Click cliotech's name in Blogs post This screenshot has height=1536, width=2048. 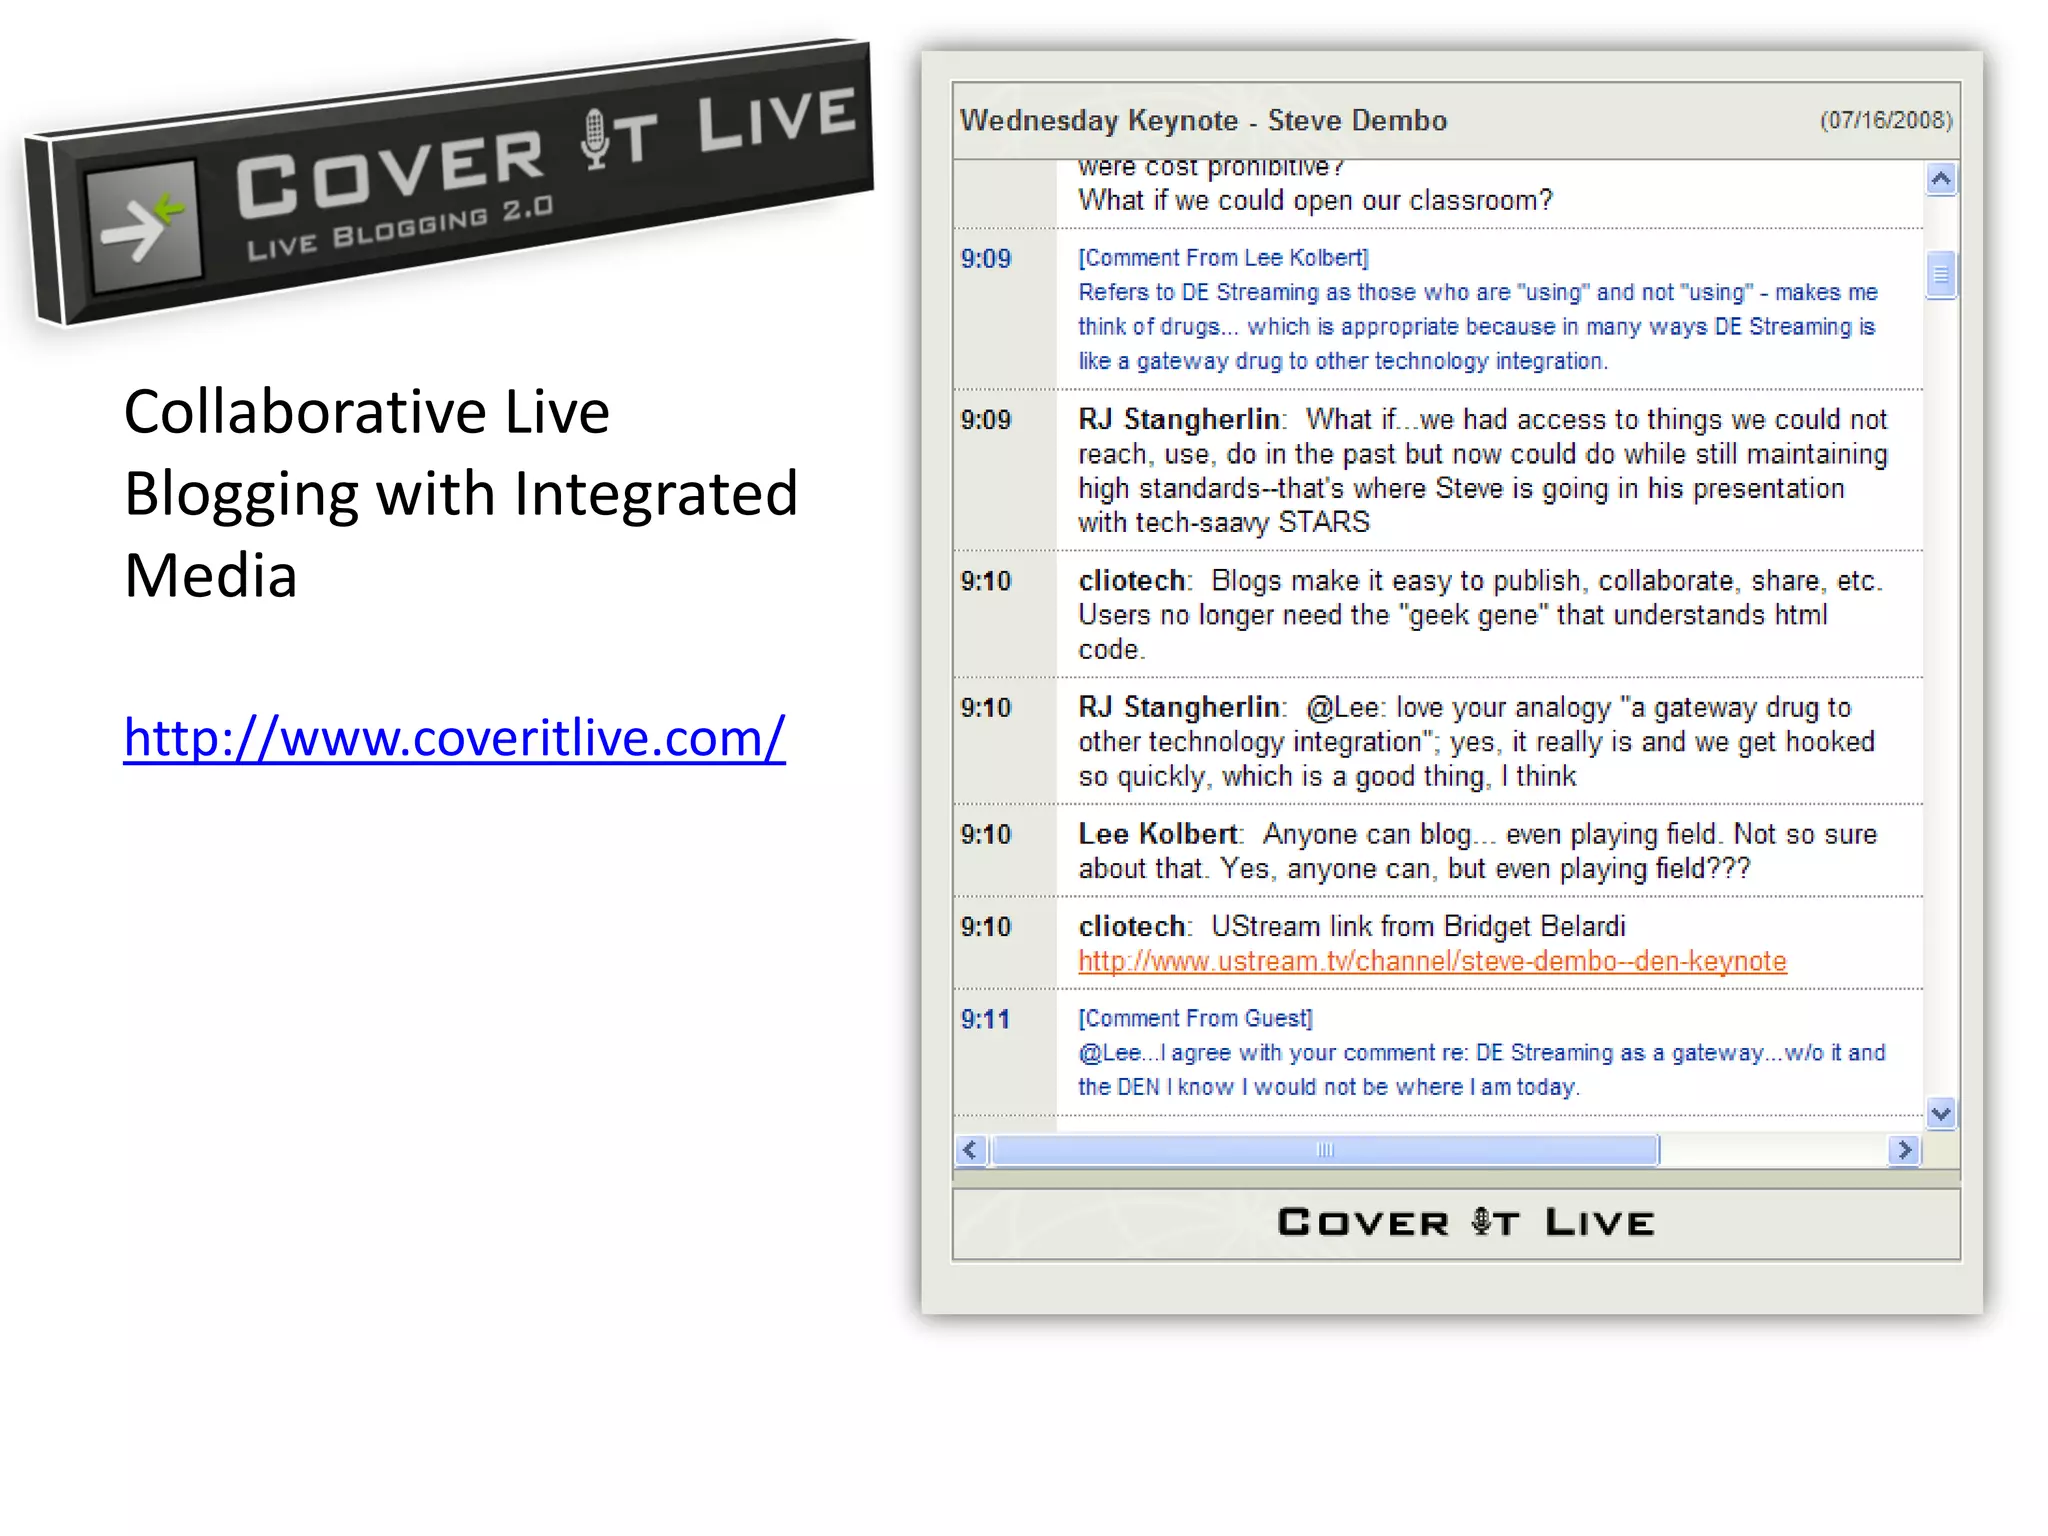click(1131, 581)
